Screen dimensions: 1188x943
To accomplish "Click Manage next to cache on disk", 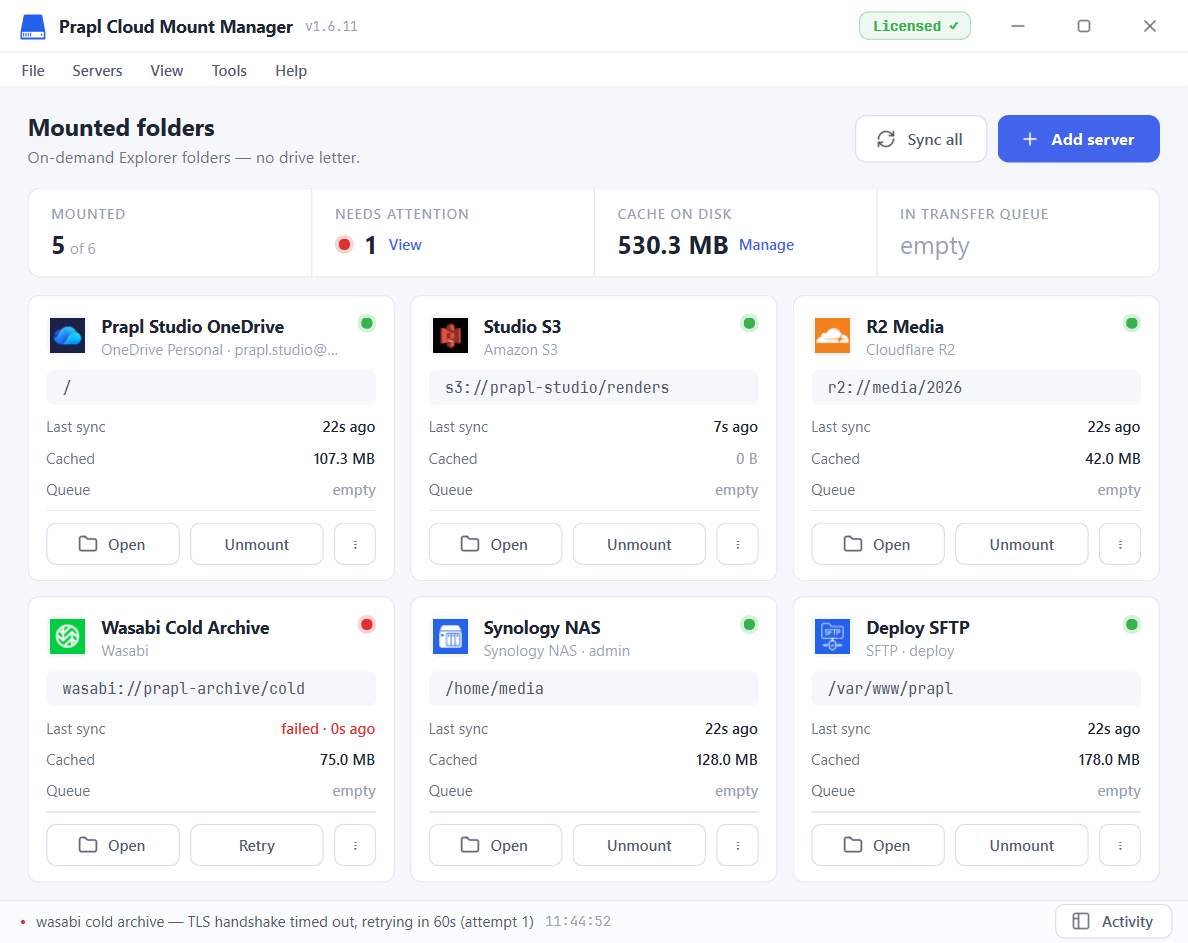I will (x=766, y=245).
